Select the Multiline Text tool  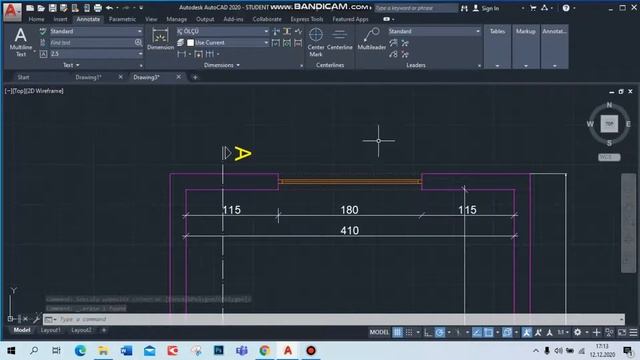click(x=20, y=42)
